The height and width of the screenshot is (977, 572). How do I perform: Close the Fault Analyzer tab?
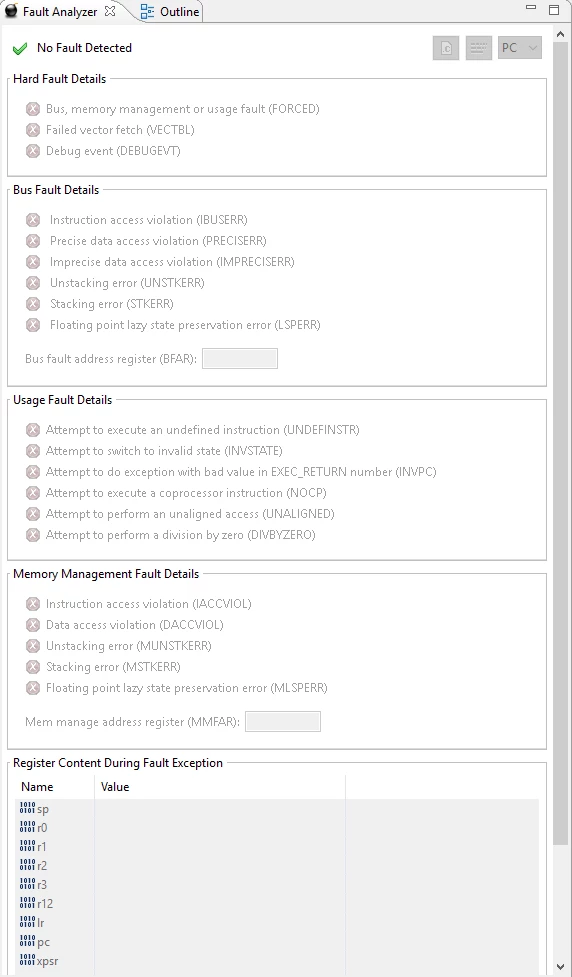pyautogui.click(x=110, y=11)
